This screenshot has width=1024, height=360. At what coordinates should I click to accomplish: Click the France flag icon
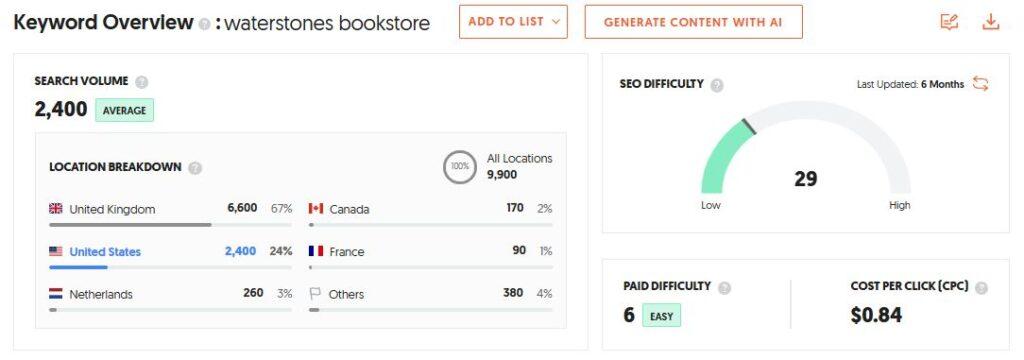click(x=316, y=251)
